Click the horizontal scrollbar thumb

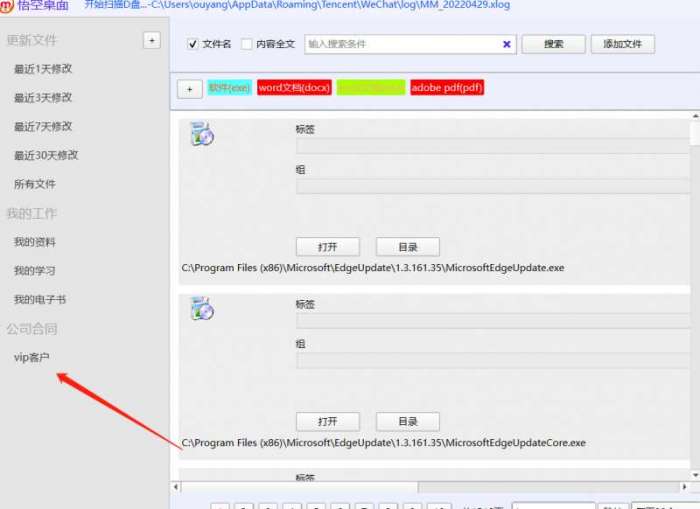300,487
